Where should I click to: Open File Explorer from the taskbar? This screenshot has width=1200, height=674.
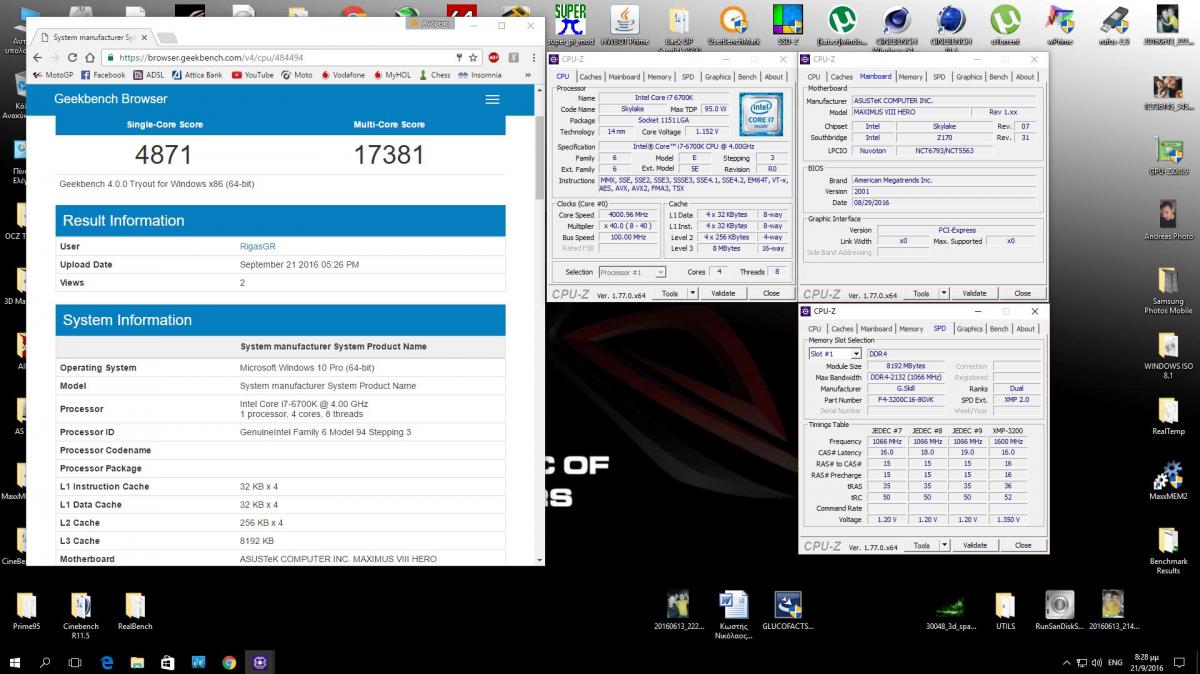[x=137, y=662]
